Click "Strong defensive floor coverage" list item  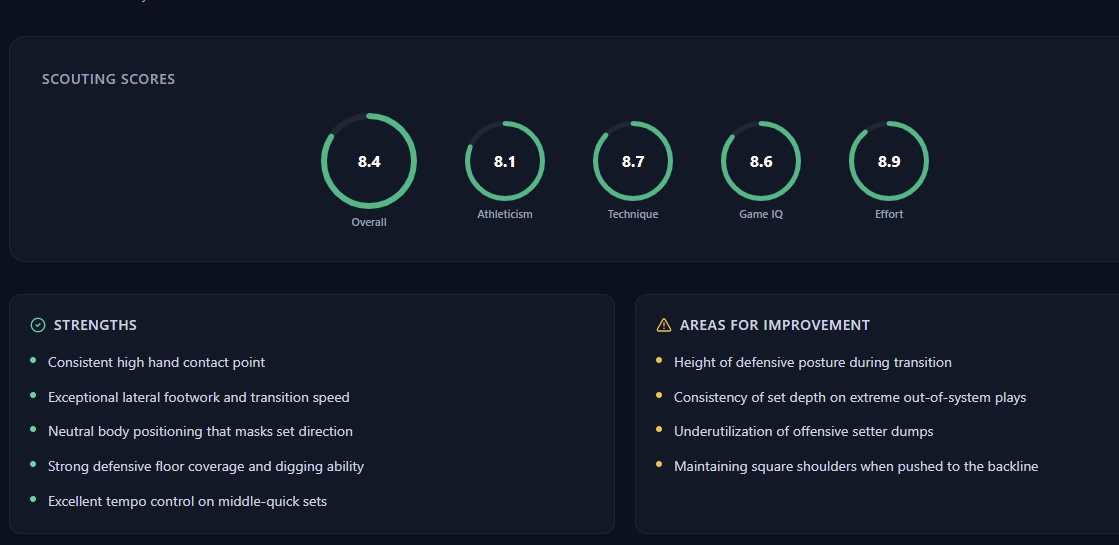pos(205,466)
